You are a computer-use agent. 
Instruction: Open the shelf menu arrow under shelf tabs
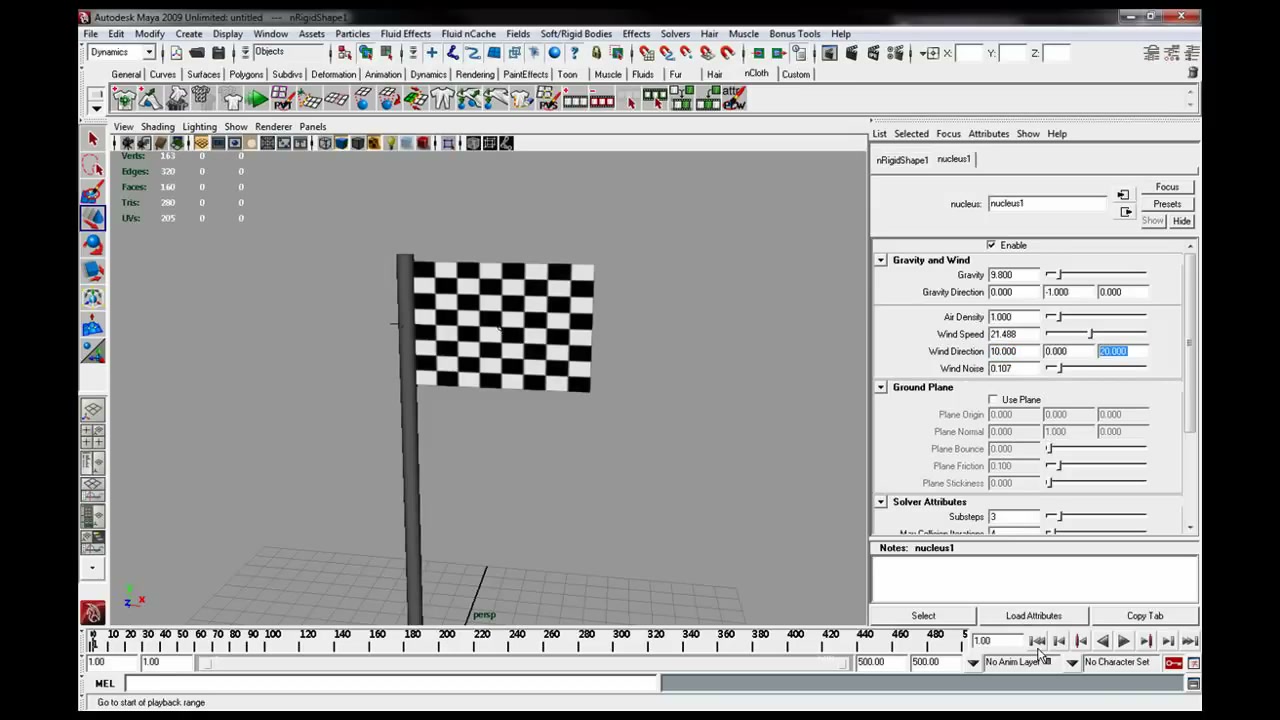(x=95, y=108)
